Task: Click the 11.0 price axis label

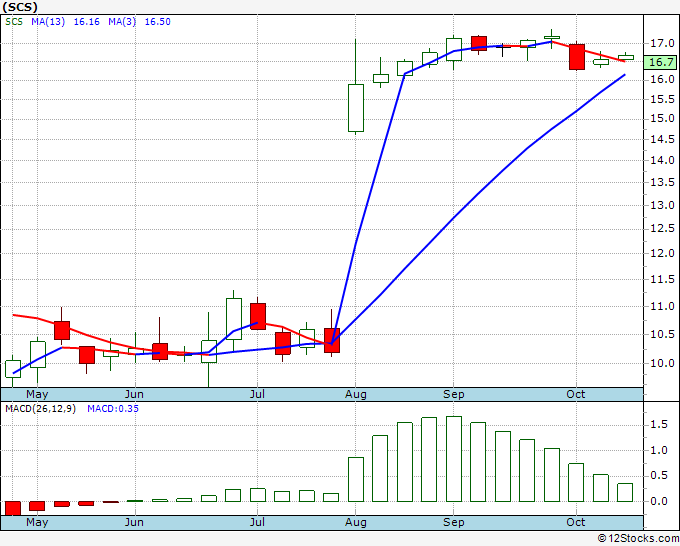Action: (662, 307)
